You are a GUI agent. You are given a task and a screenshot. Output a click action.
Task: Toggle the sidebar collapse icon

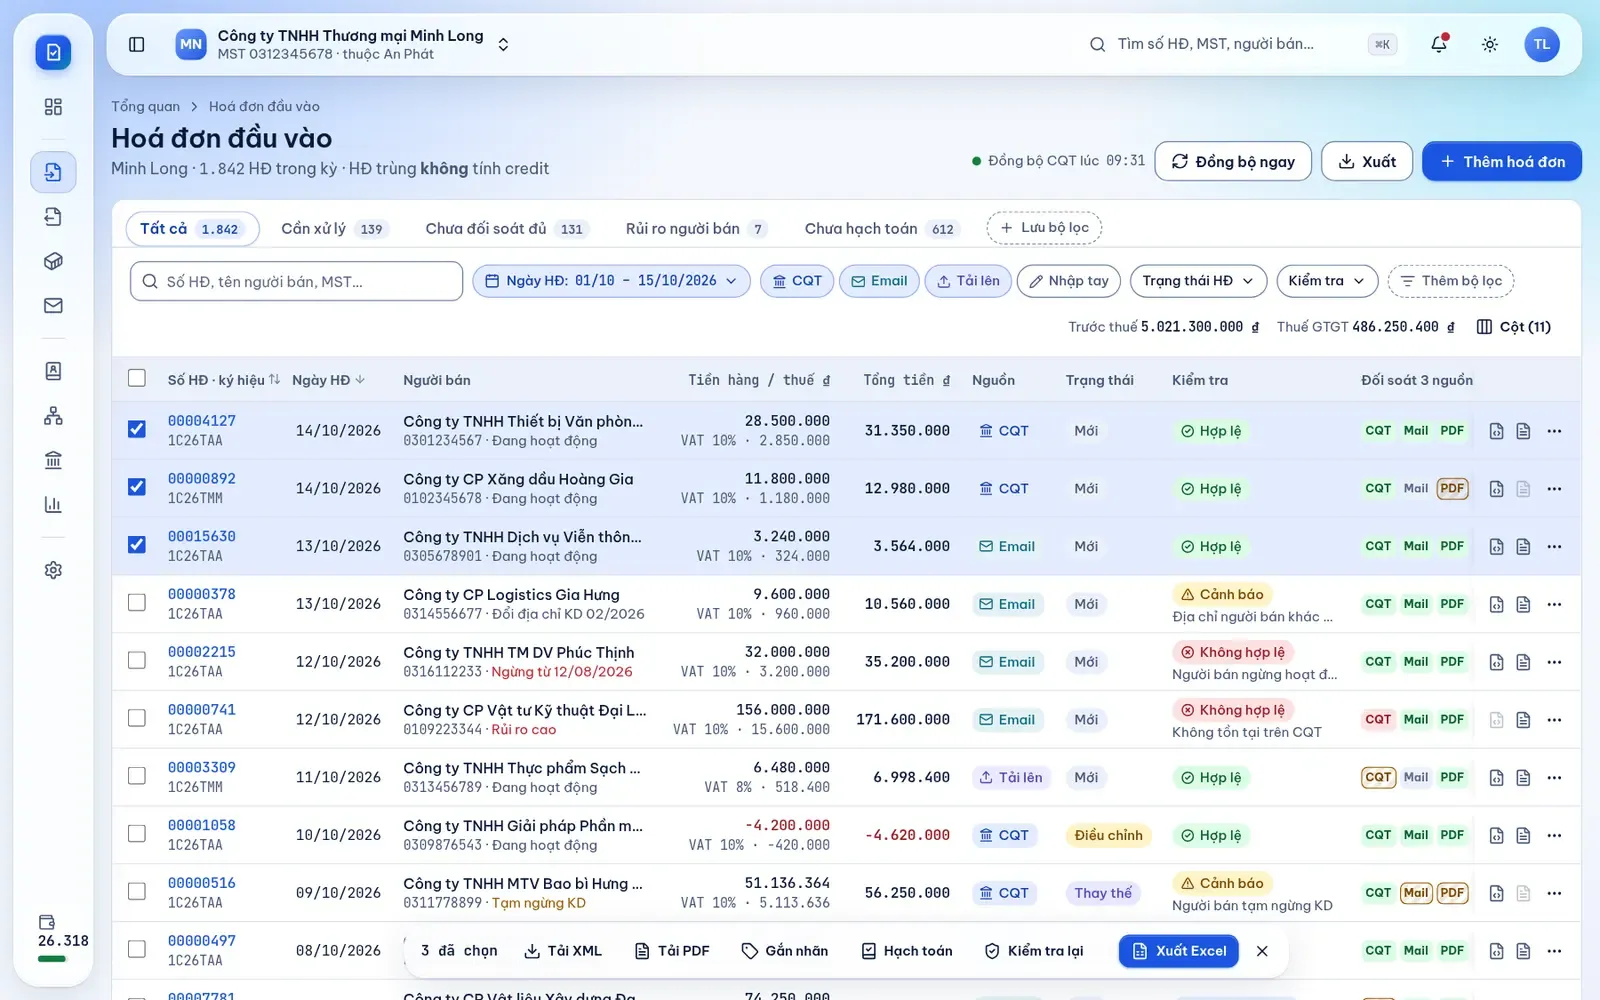pyautogui.click(x=137, y=44)
